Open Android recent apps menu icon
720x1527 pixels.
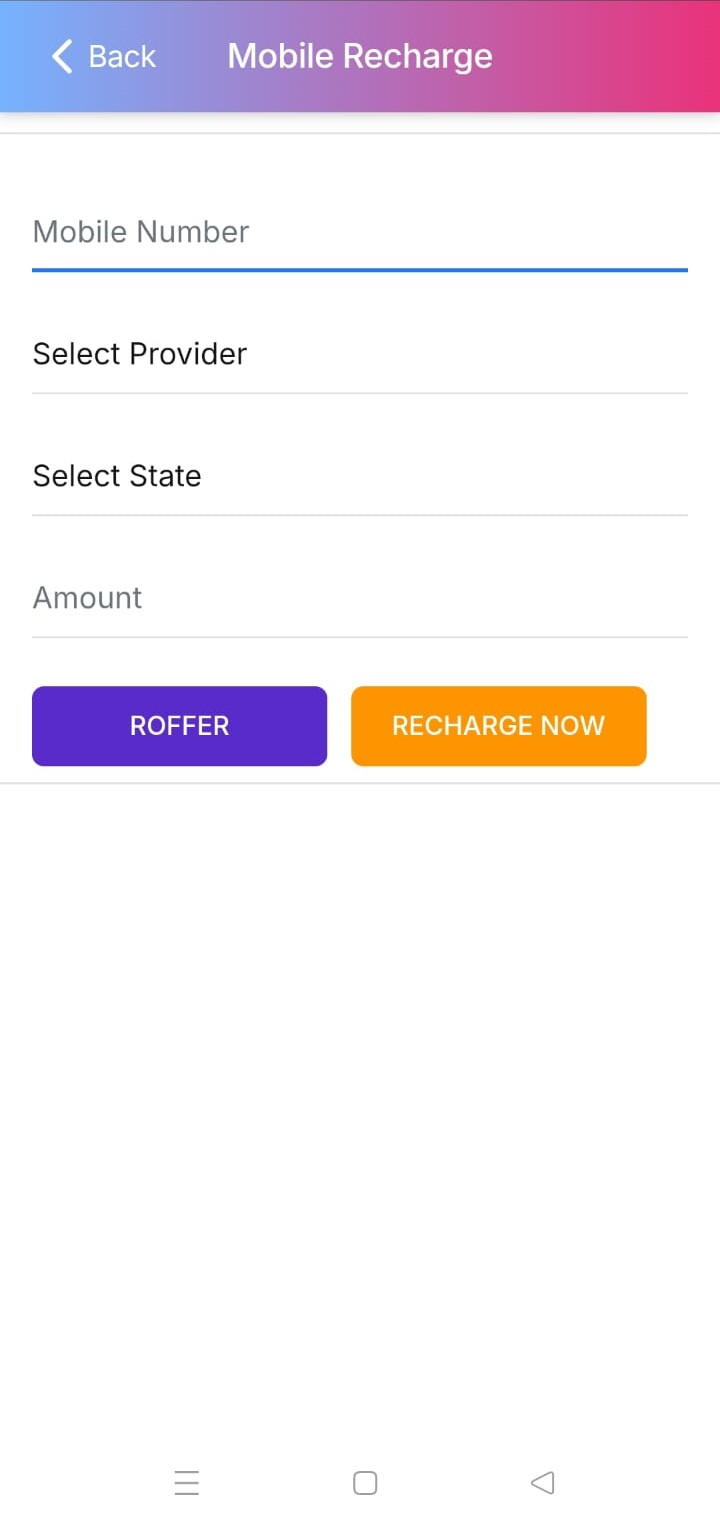click(187, 1482)
